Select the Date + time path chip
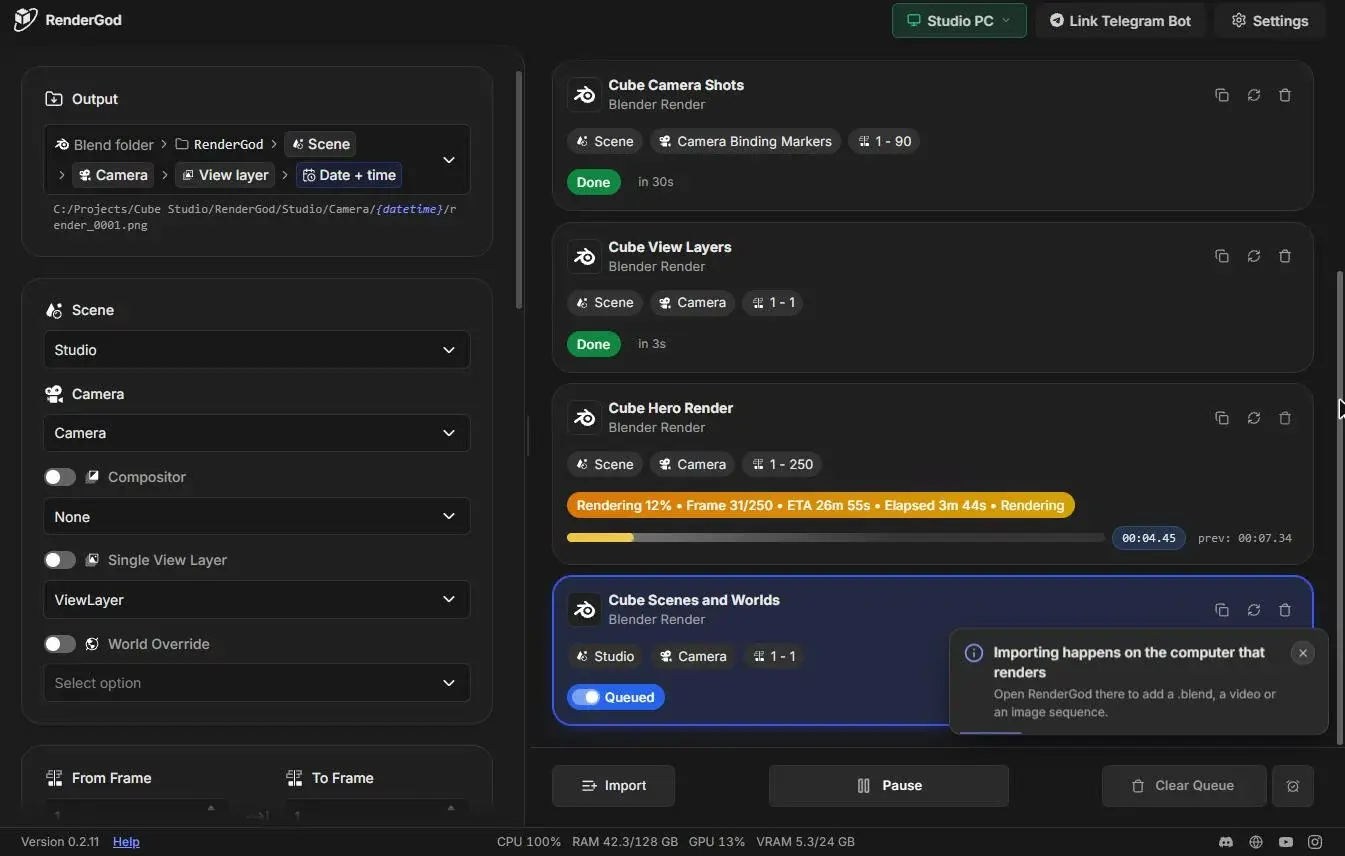Image resolution: width=1345 pixels, height=856 pixels. [x=349, y=175]
